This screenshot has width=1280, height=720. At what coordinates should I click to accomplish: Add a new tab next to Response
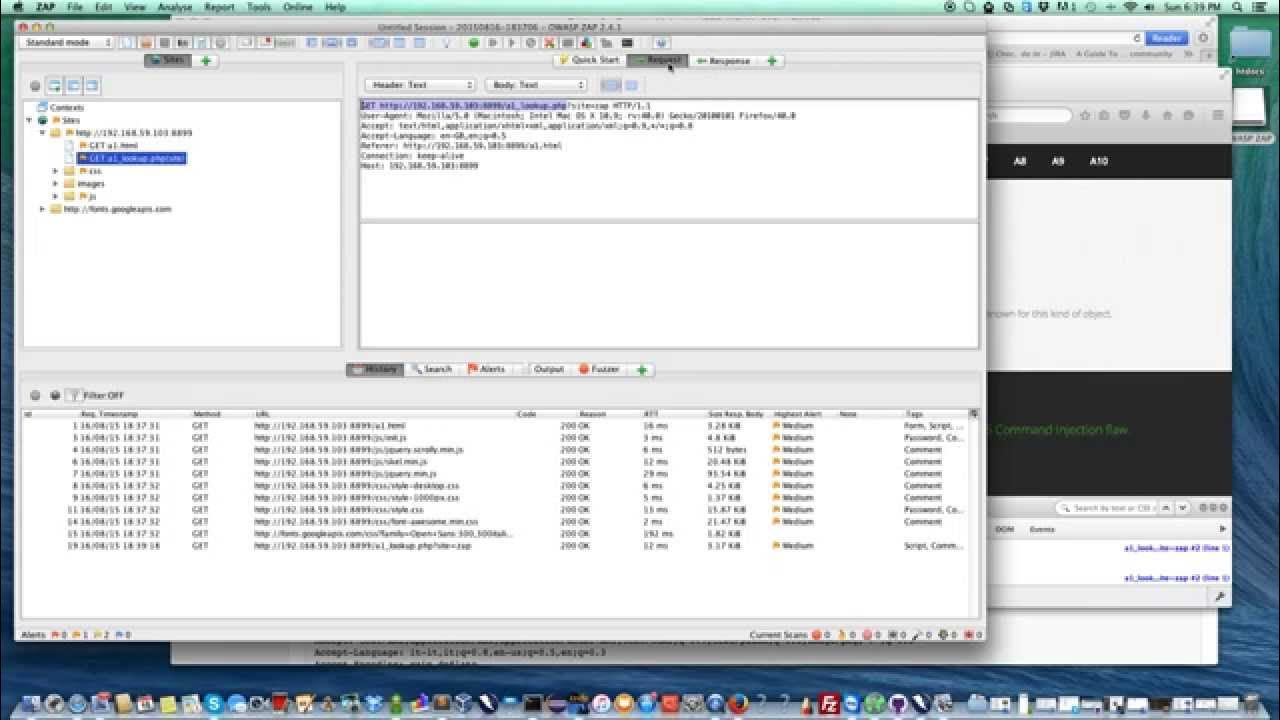tap(771, 60)
